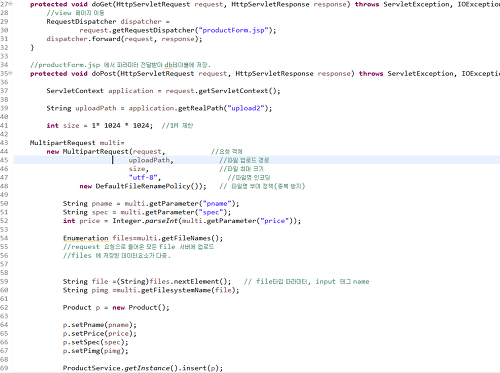
Task: Click the "utf-8" string literal
Action: 143,178
